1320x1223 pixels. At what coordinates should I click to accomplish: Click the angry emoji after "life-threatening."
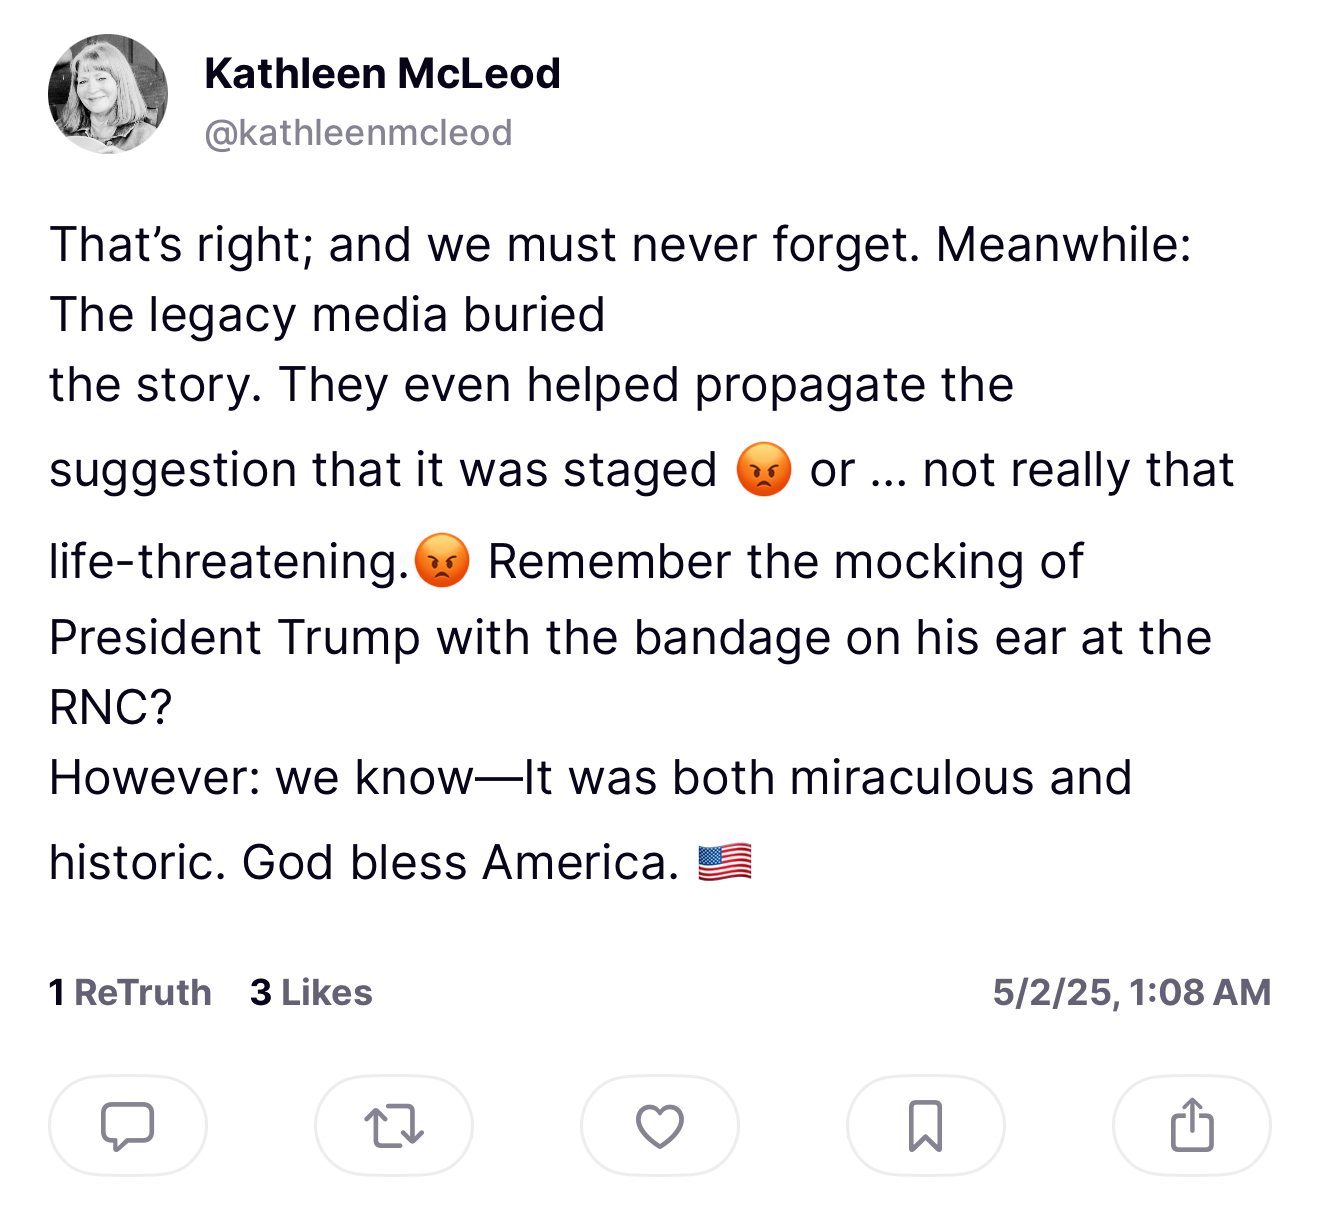point(442,561)
